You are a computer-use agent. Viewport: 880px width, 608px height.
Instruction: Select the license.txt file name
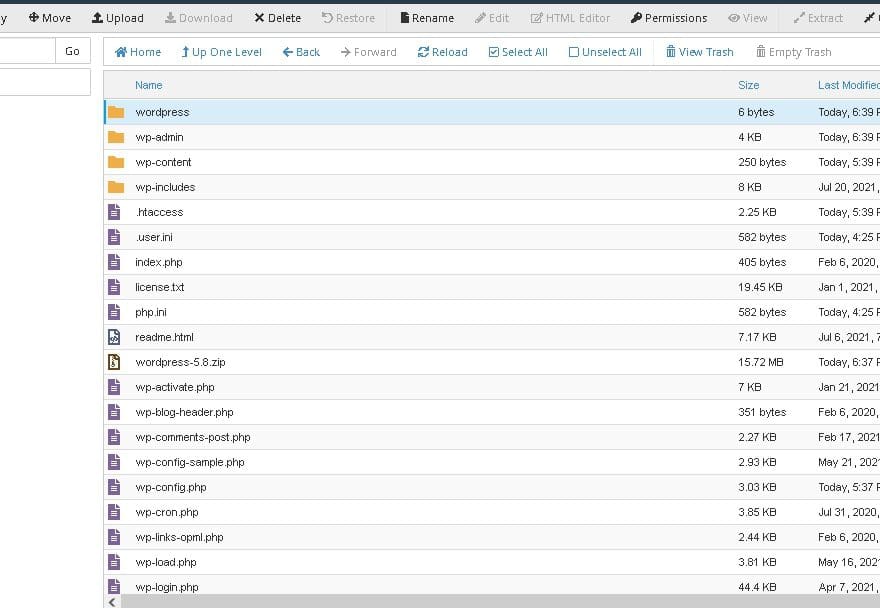pos(159,287)
